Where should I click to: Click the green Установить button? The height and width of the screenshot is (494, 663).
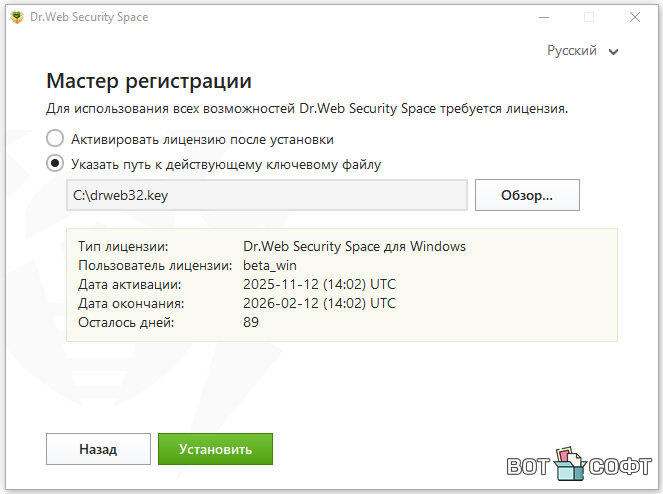click(x=215, y=449)
